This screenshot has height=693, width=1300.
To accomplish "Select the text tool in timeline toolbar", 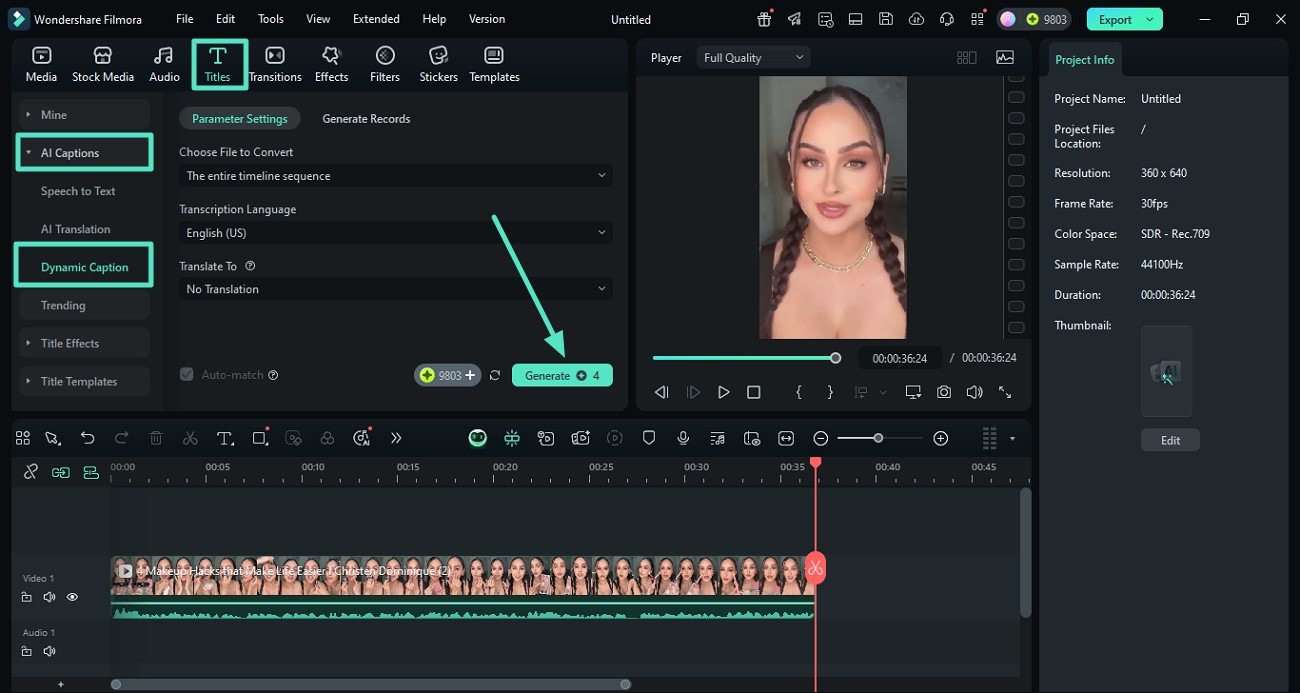I will click(225, 438).
